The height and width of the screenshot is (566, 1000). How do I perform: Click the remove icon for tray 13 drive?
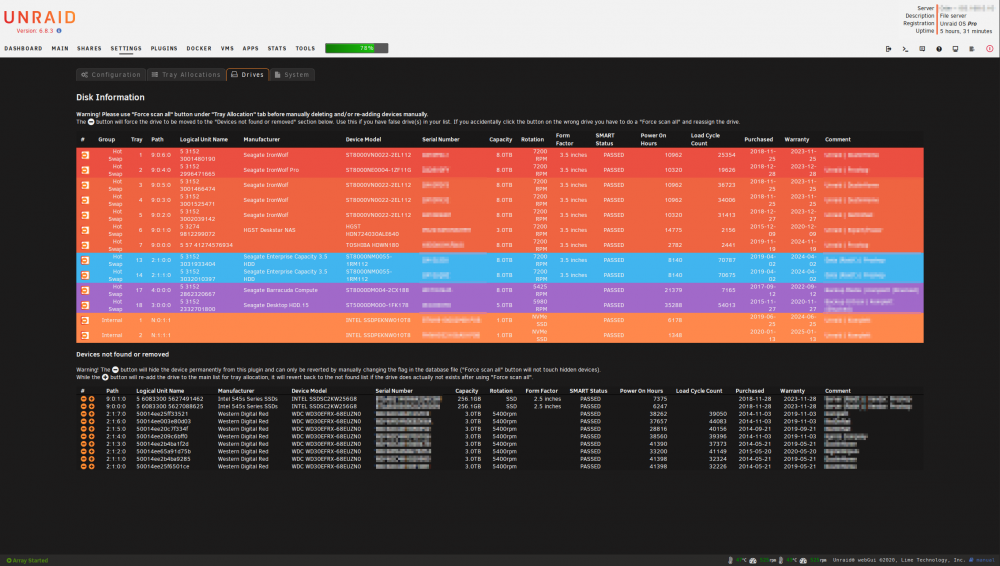pyautogui.click(x=85, y=260)
